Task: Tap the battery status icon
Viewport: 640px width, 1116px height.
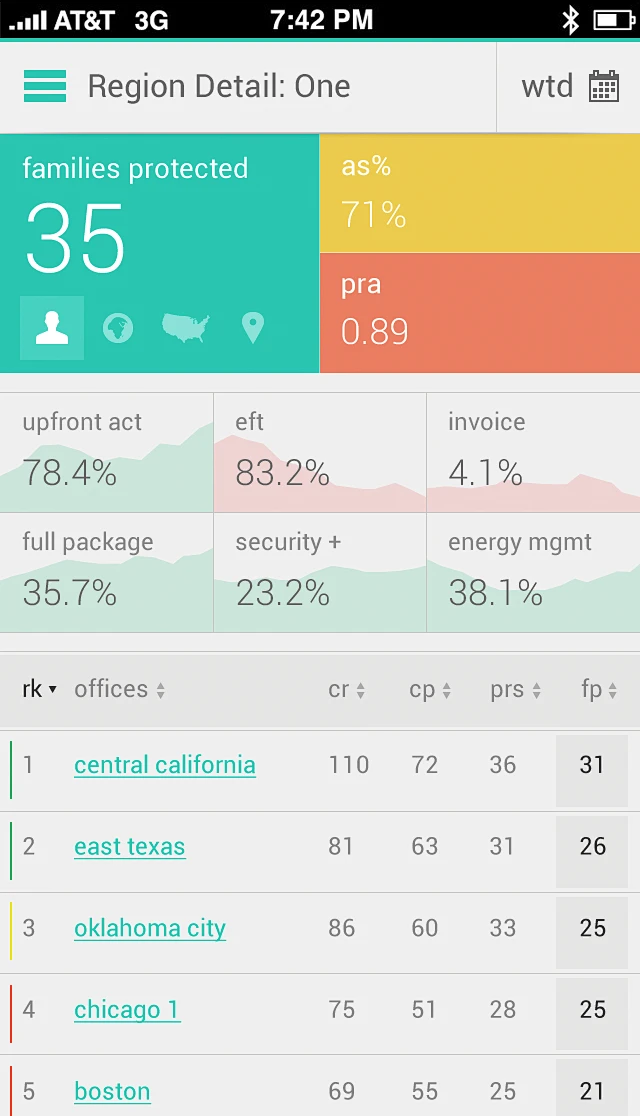Action: 612,19
